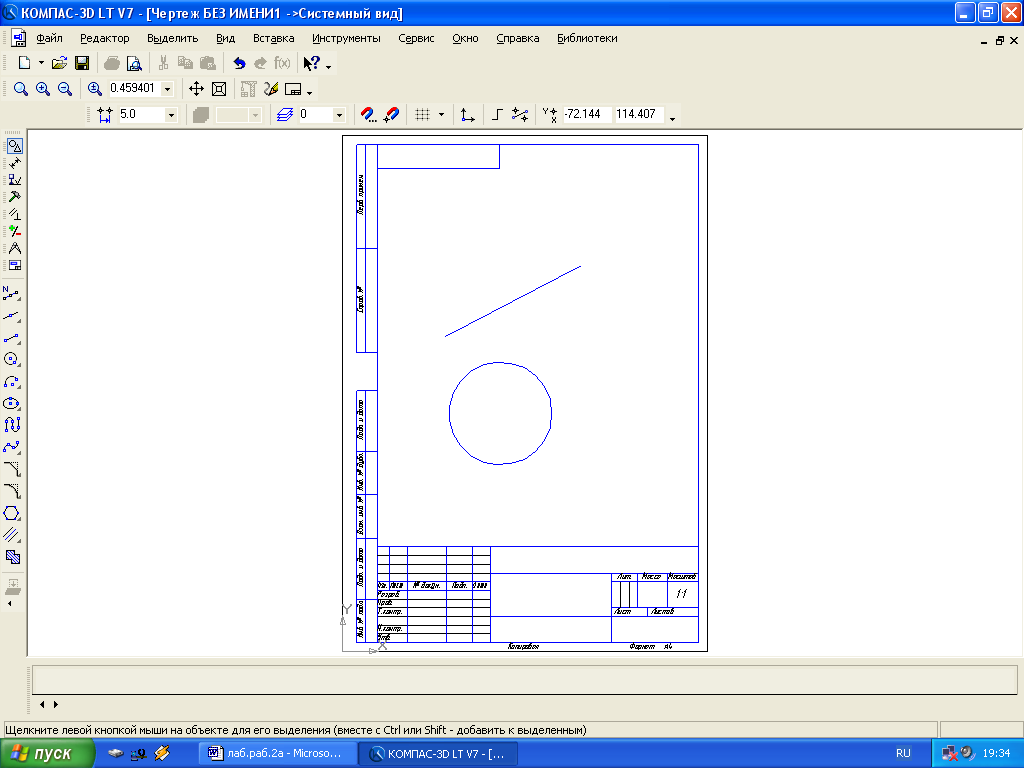1024x768 pixels.
Task: Expand current state toolbar options arrow
Action: (x=673, y=119)
